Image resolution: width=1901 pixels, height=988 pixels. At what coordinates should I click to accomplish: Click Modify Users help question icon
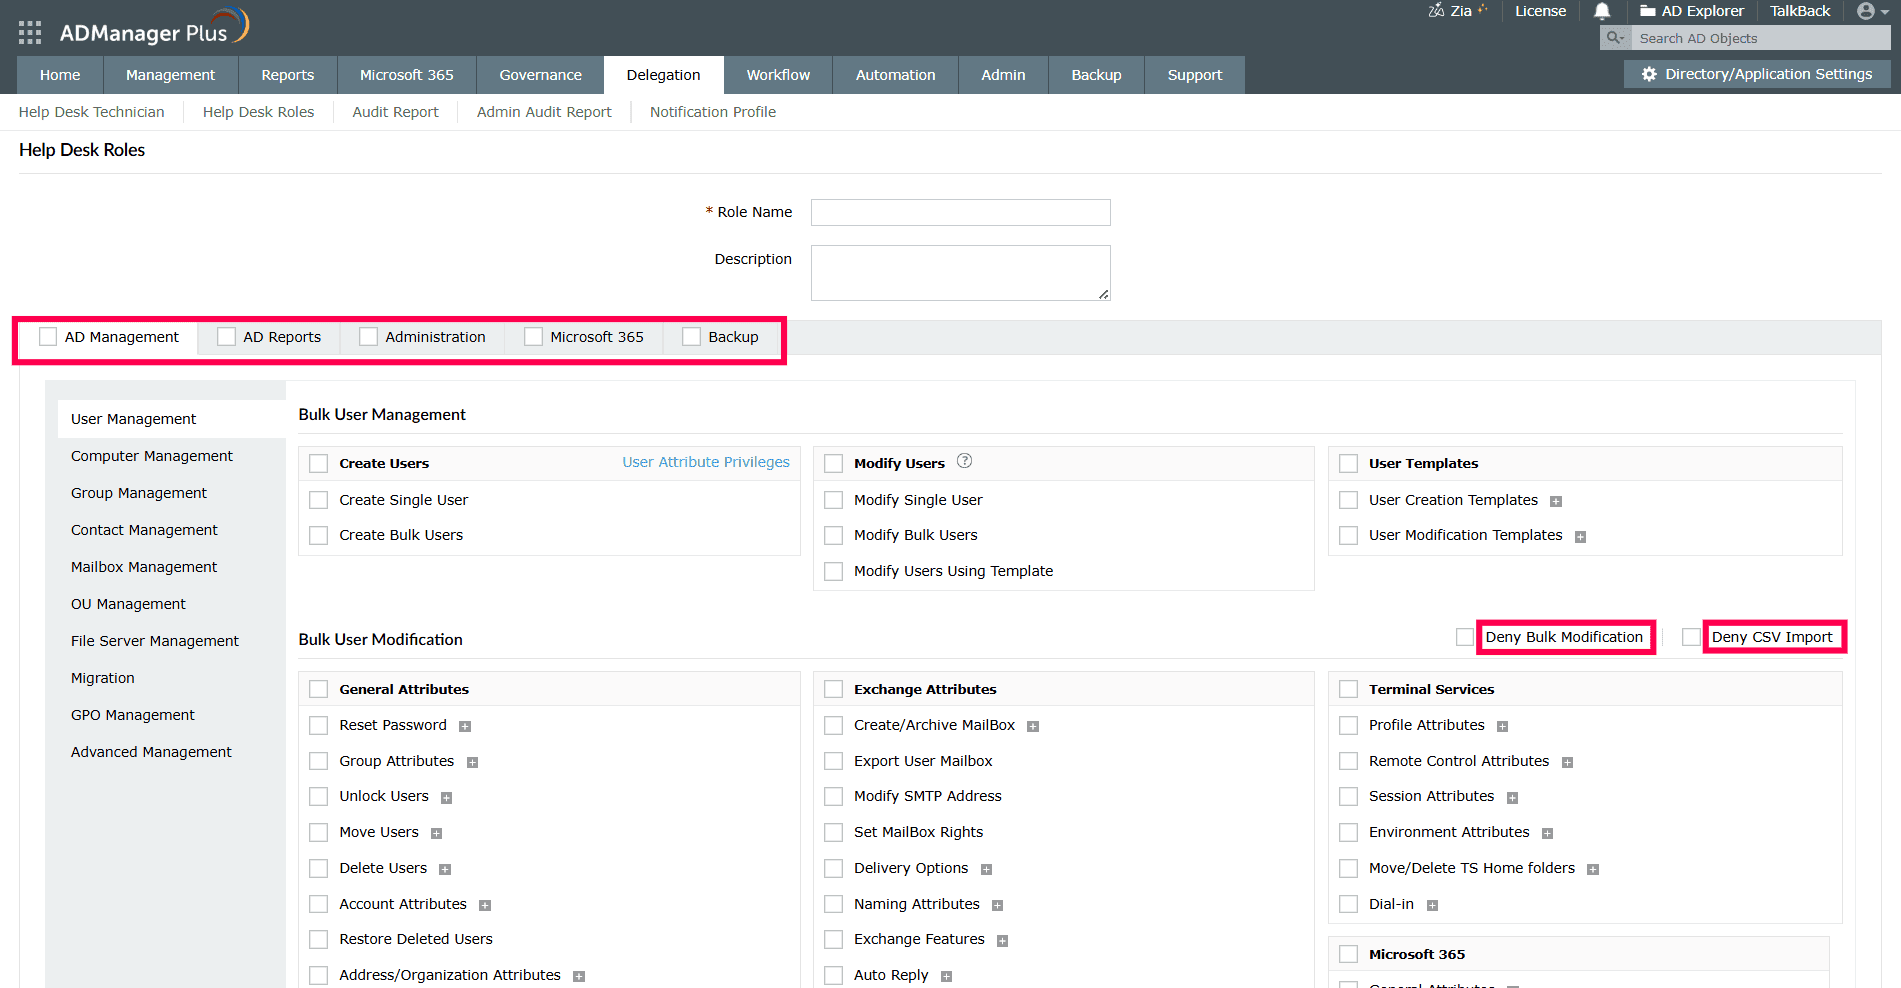(964, 461)
